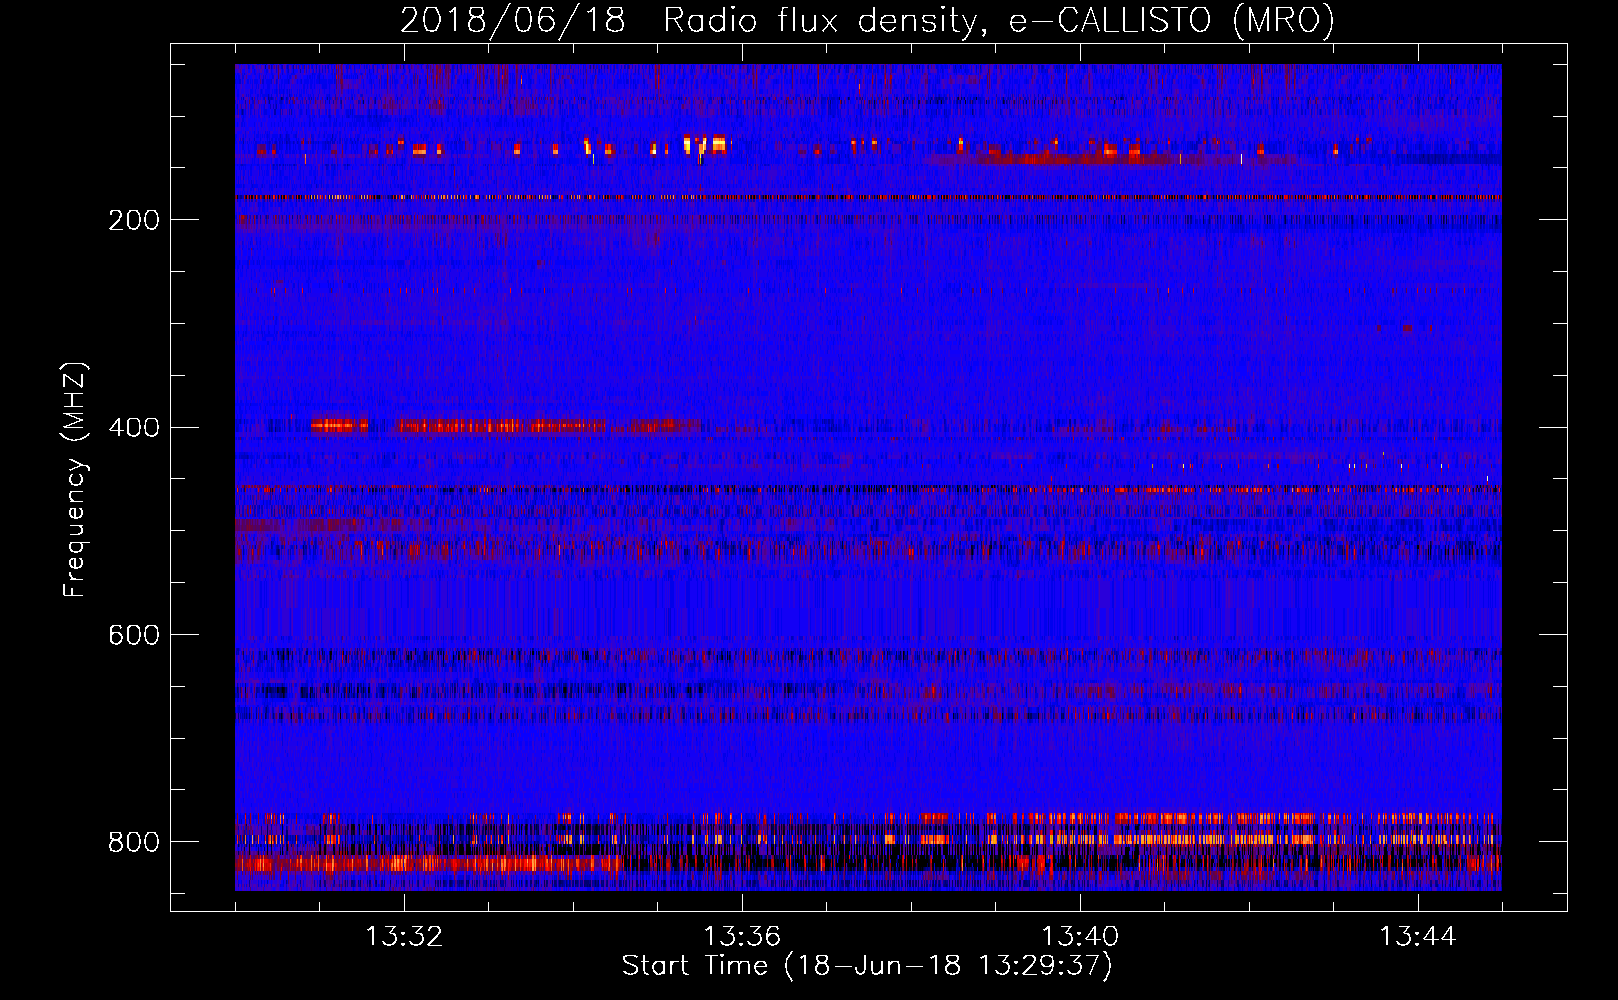1618x1000 pixels.
Task: Click the plot title '2018/06/18 Radio flux density, e-CALLISTO (MRO)'
Action: coord(867,20)
